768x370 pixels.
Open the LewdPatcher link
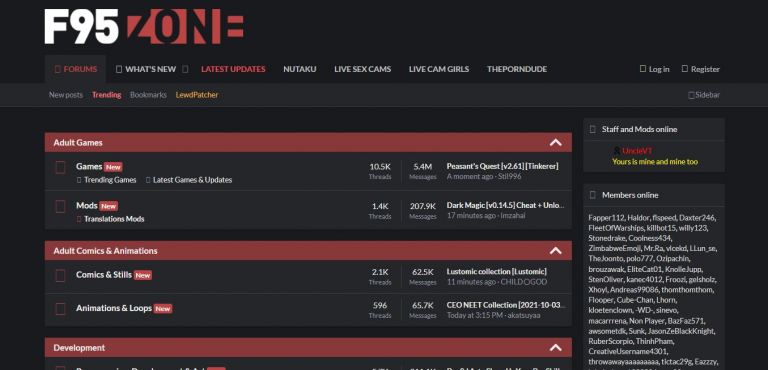click(x=197, y=95)
